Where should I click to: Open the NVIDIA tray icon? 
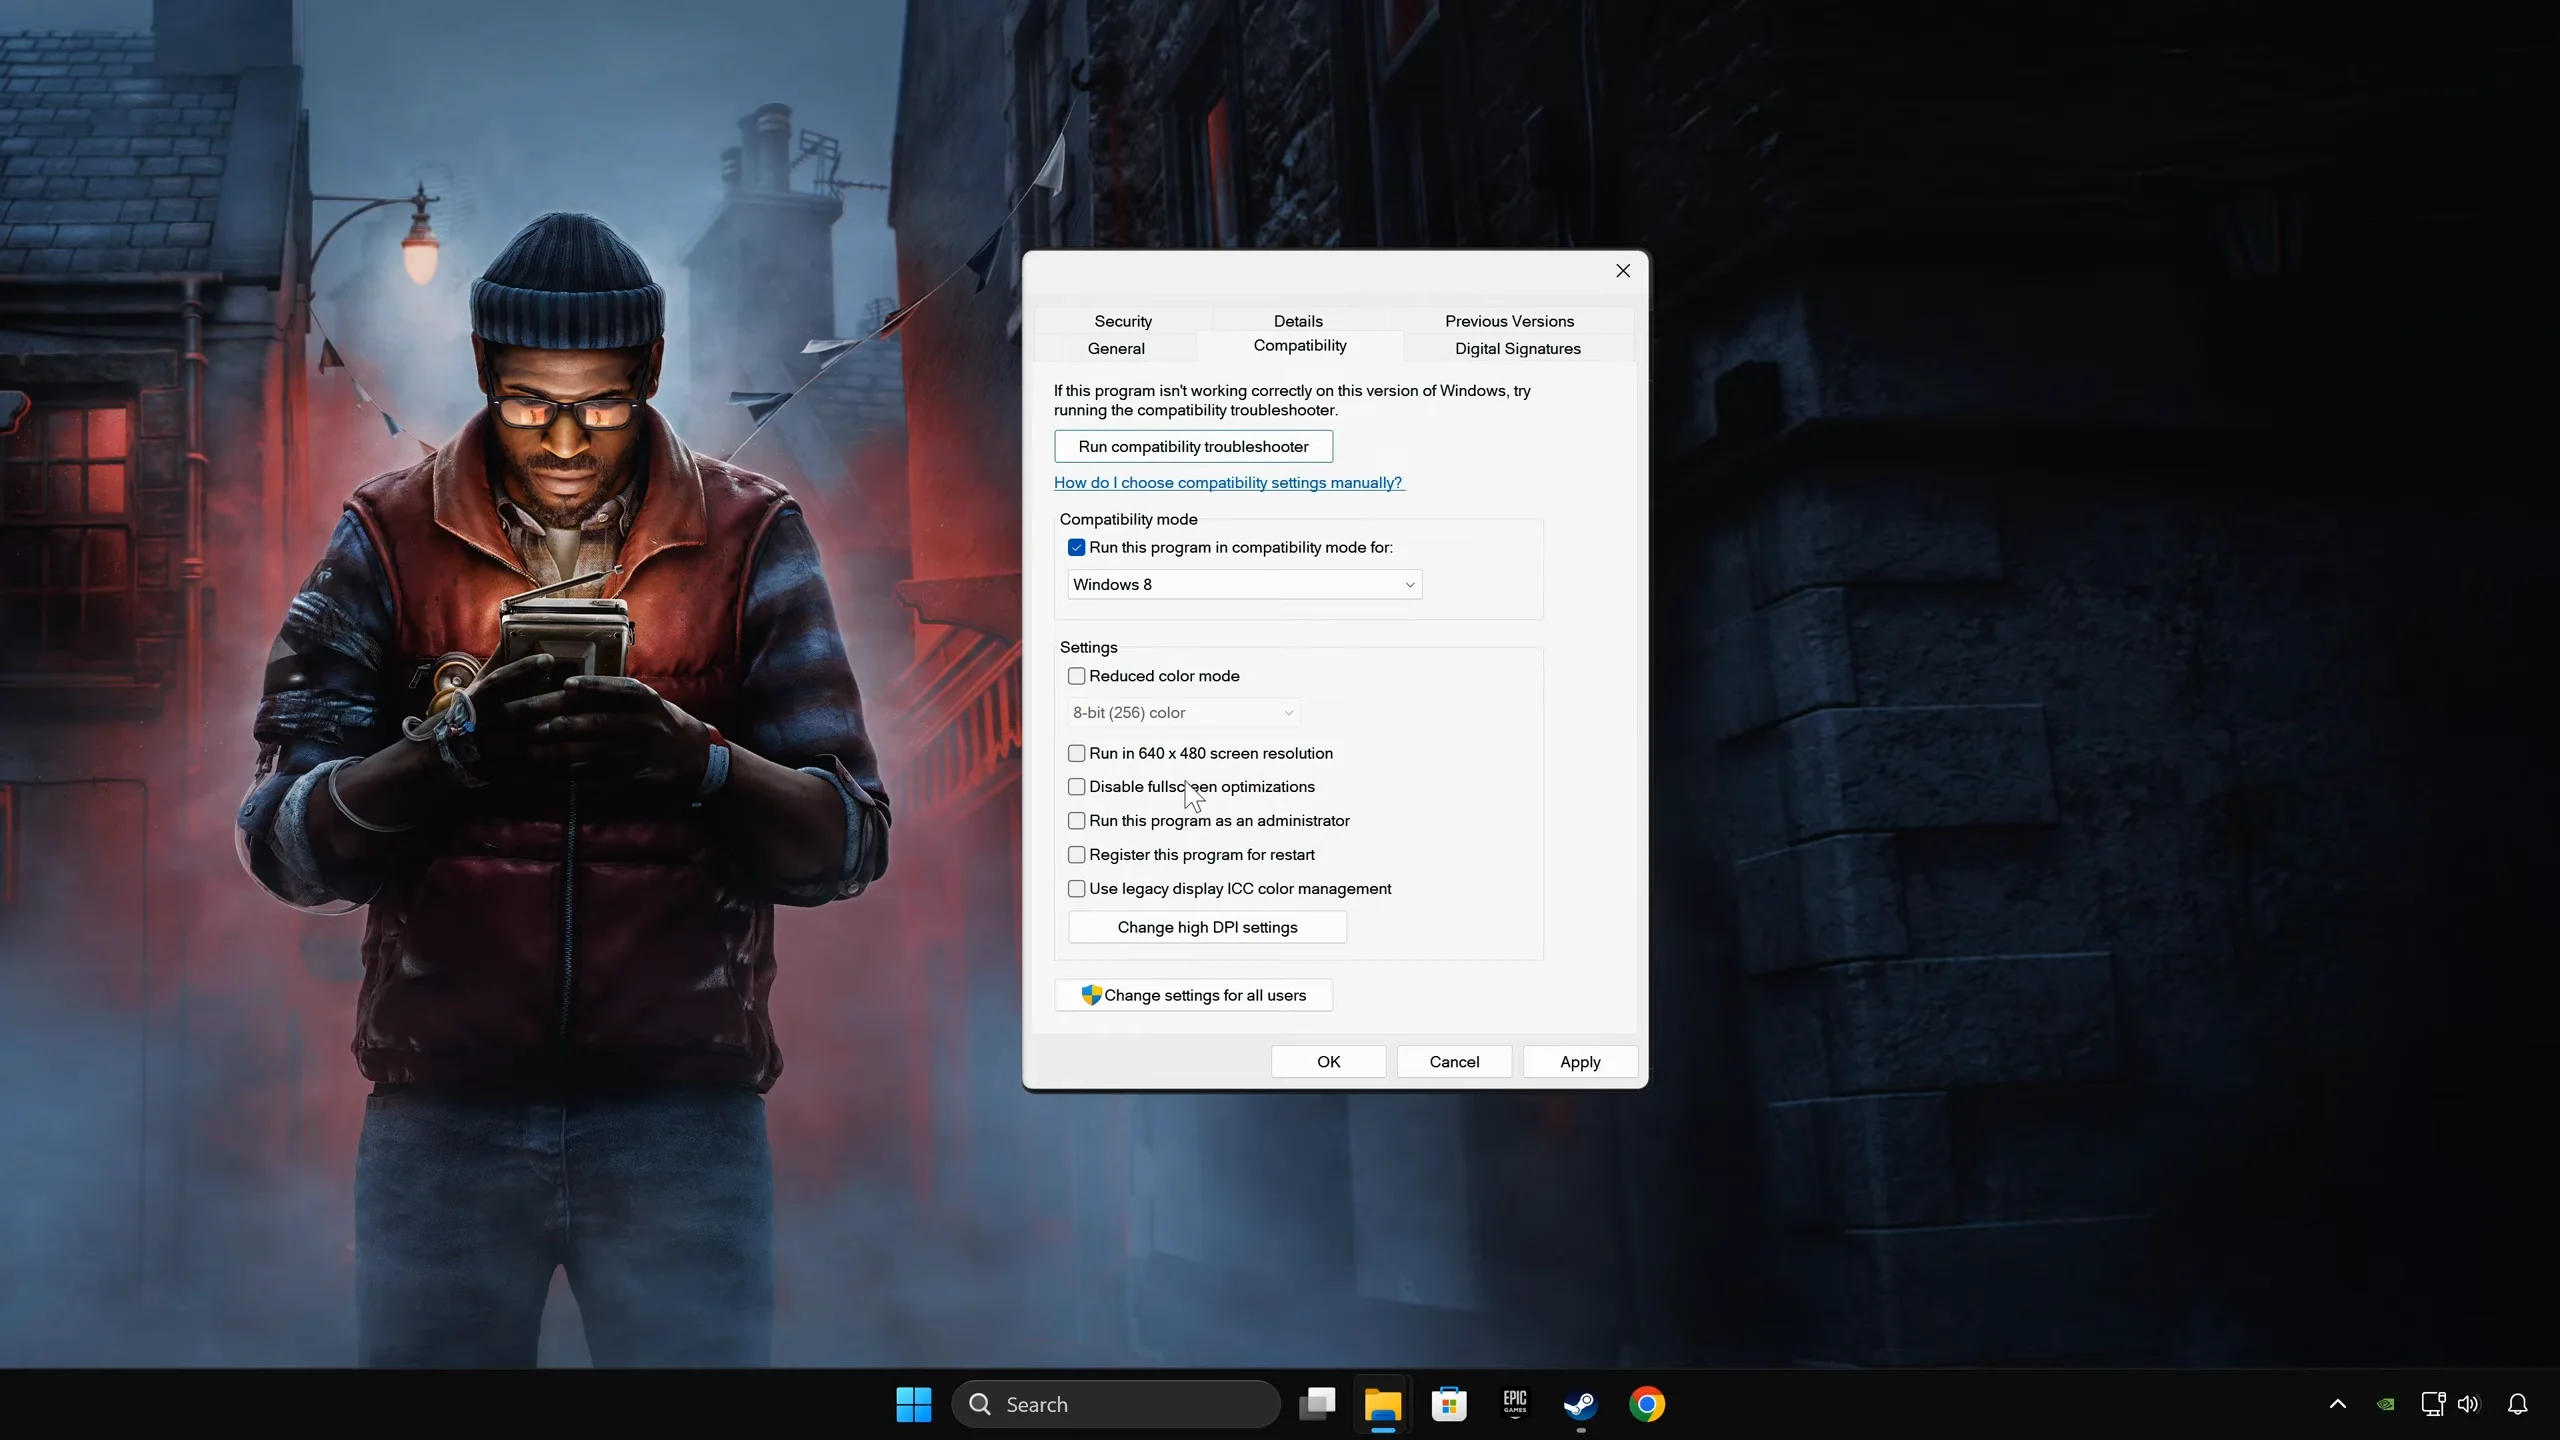2386,1404
